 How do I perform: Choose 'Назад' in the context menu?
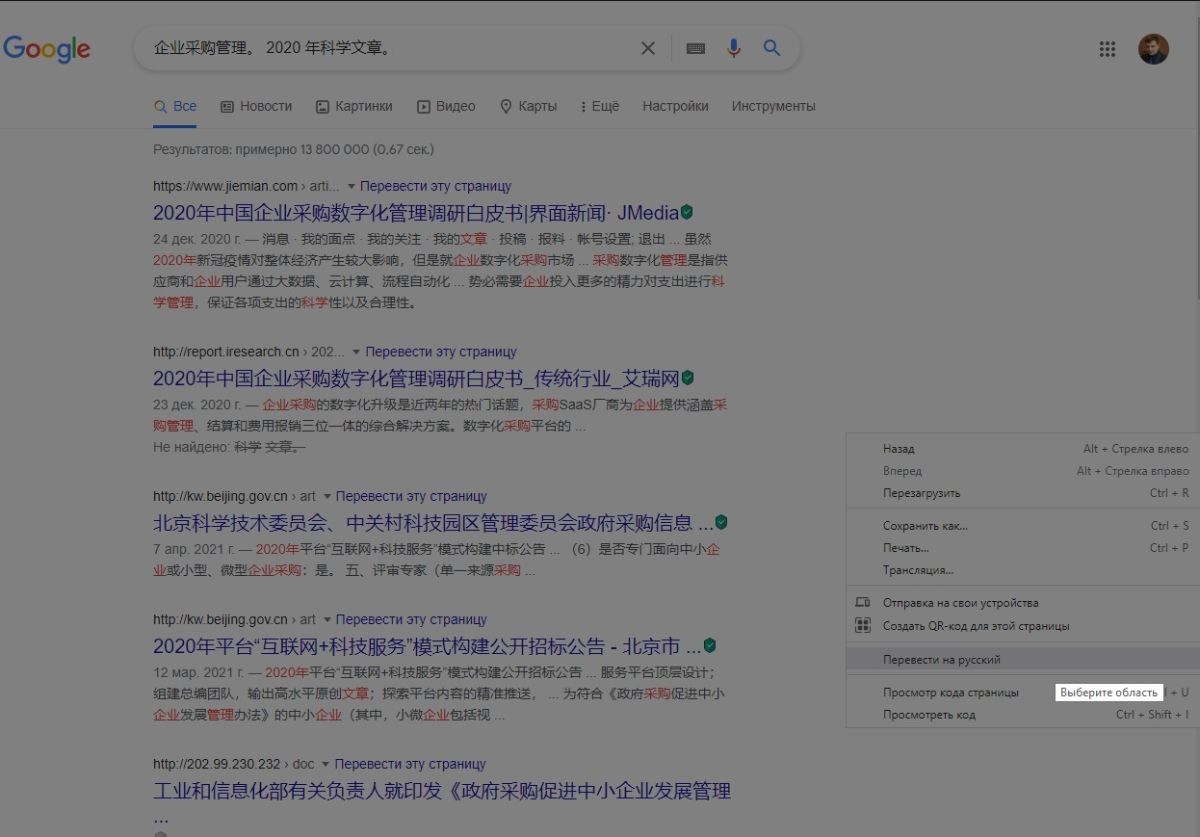[1022, 449]
